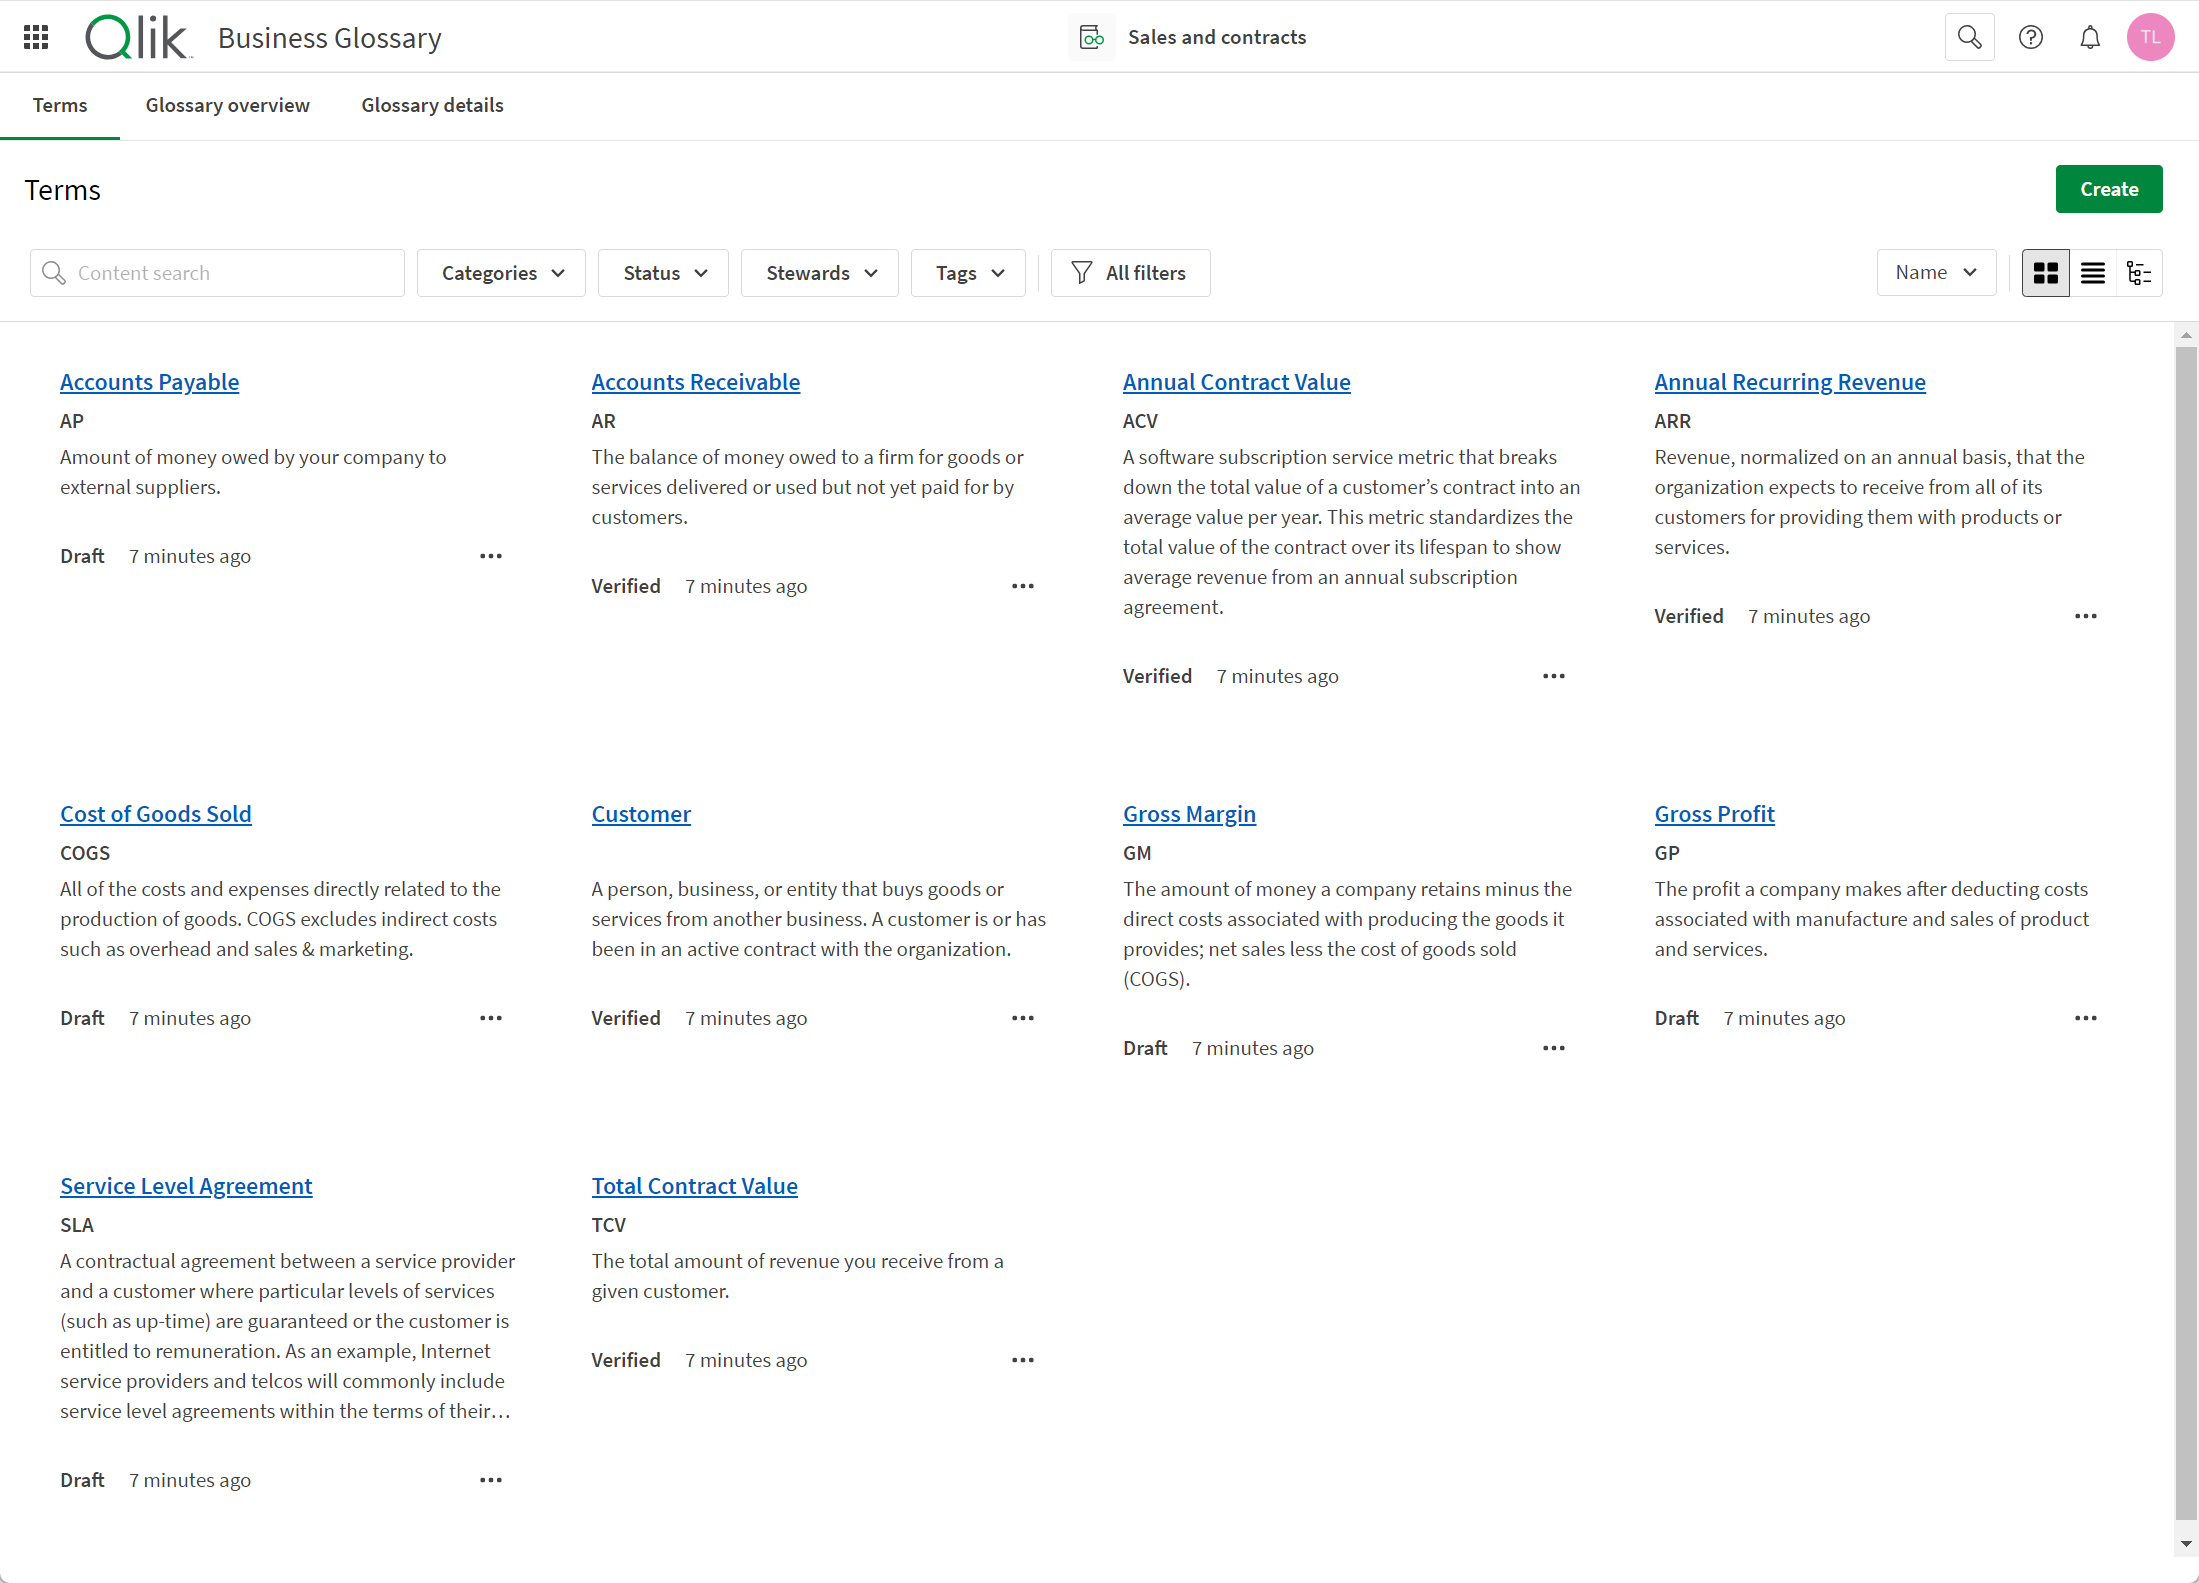
Task: Click the notifications bell icon
Action: (x=2088, y=36)
